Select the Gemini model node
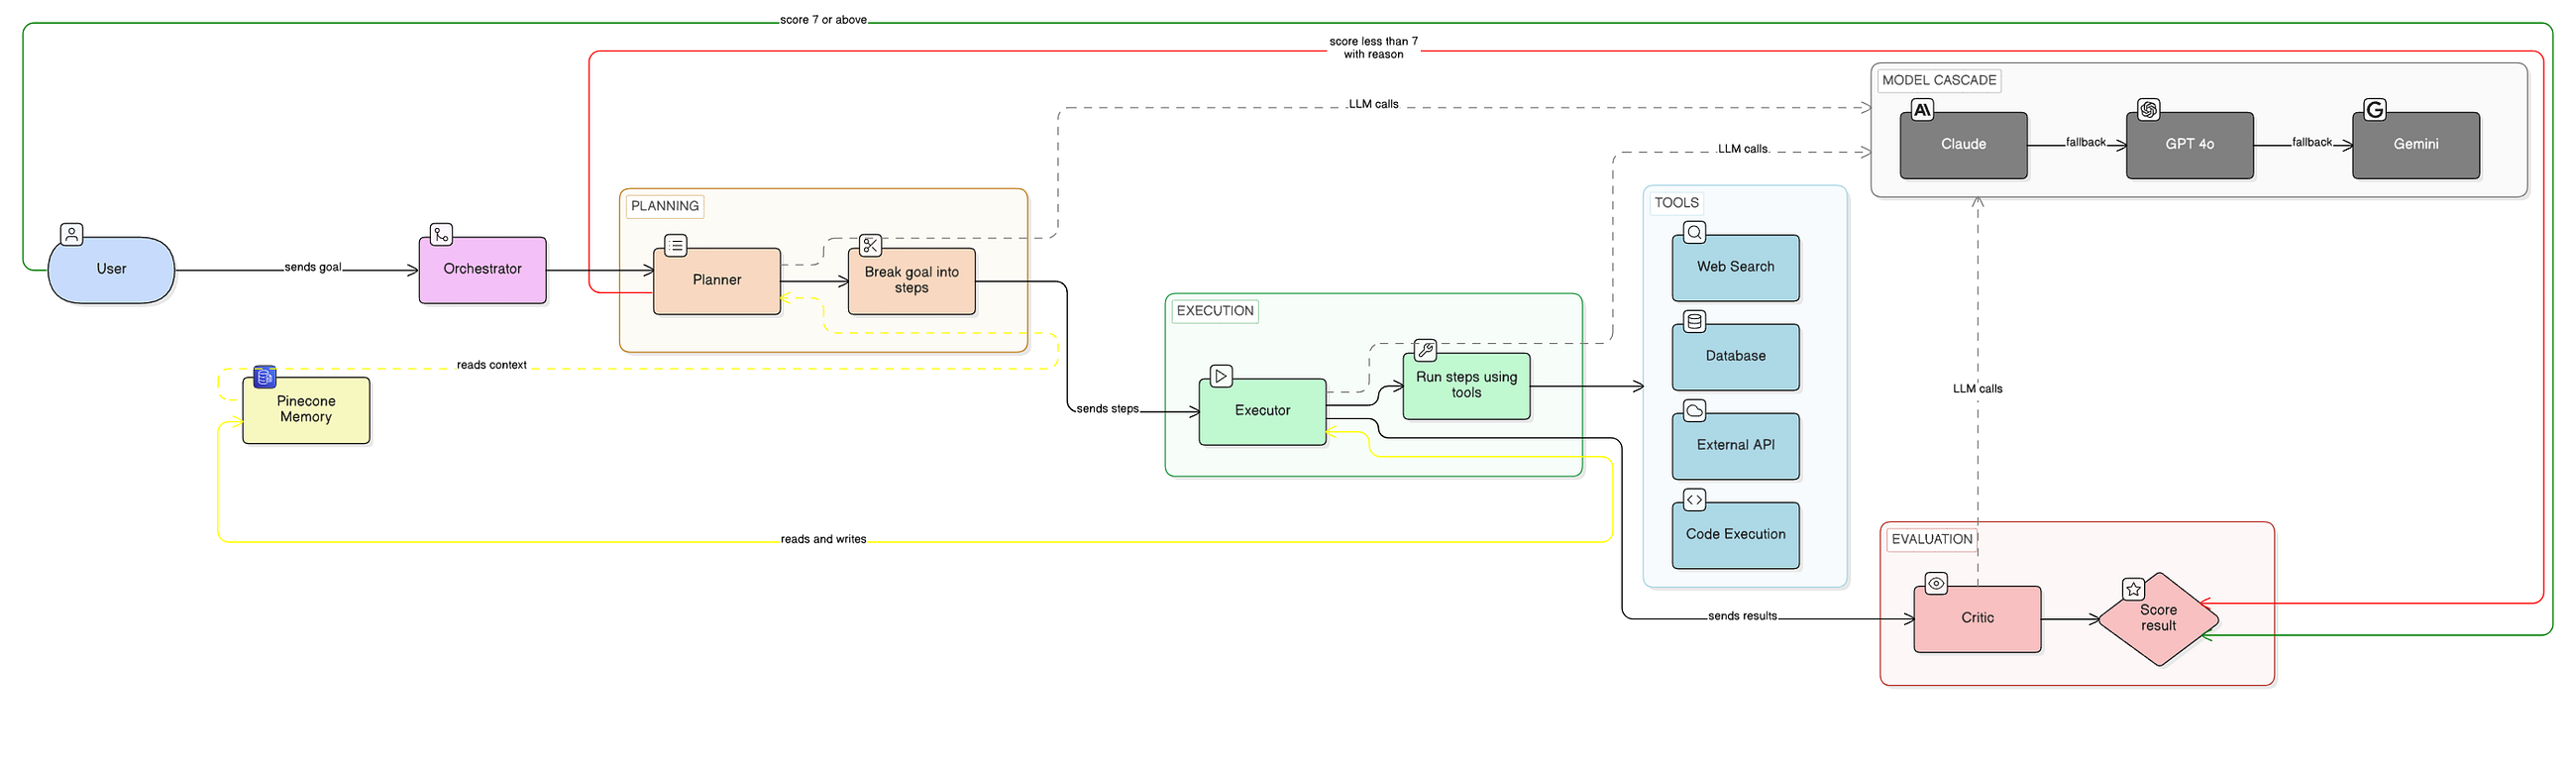Viewport: 2576px width, 774px height. 2416,145
